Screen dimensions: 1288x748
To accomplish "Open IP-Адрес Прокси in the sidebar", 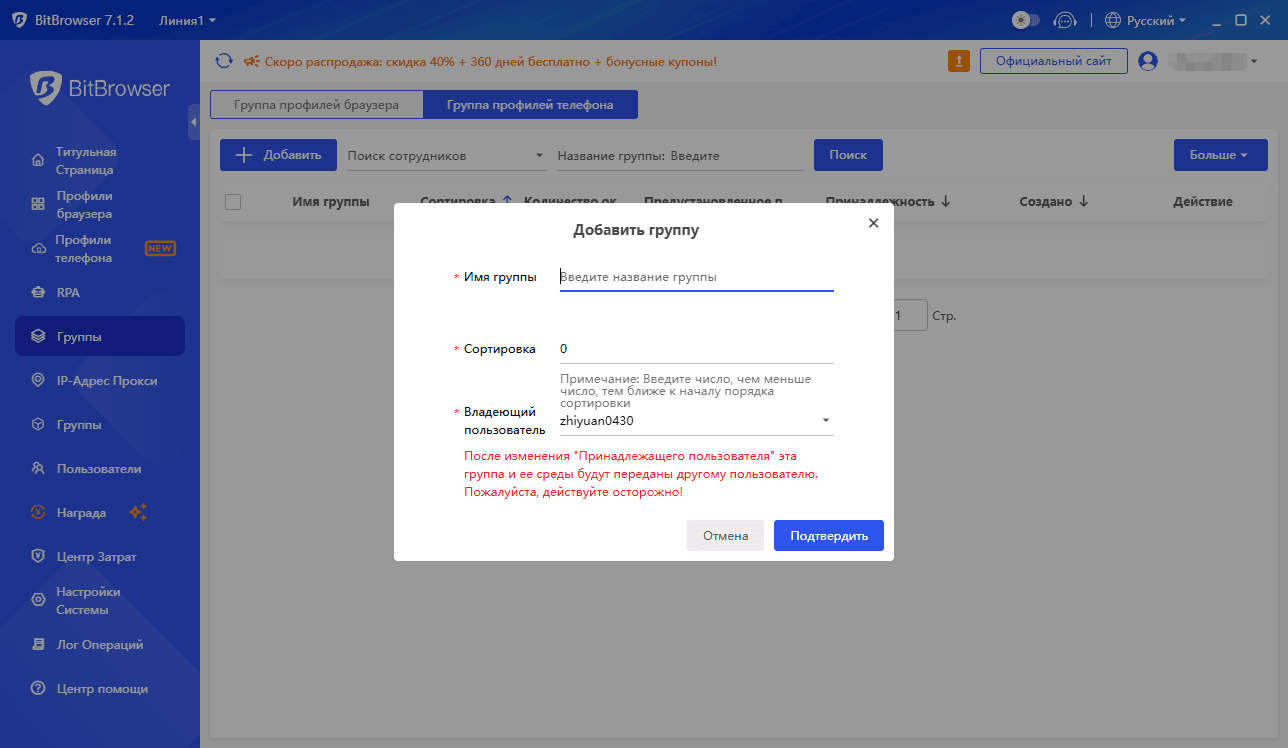I will pyautogui.click(x=100, y=381).
